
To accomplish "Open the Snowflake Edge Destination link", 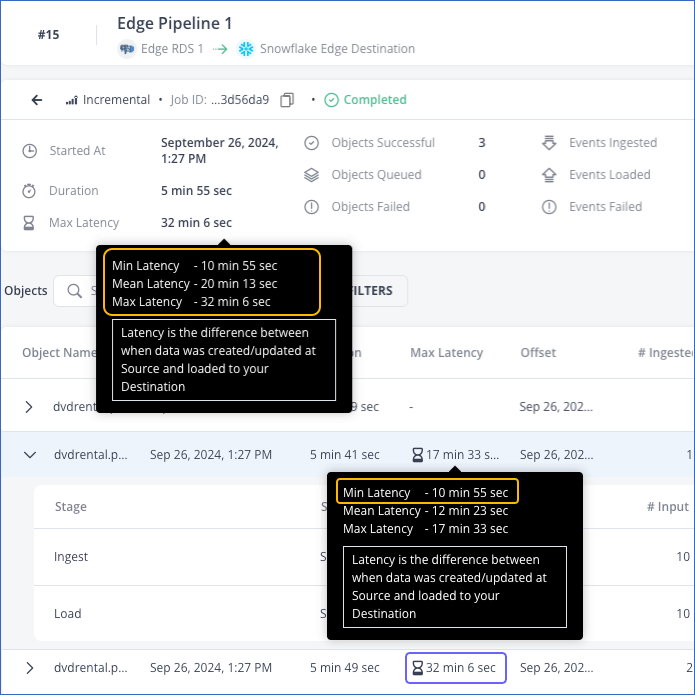I will (x=337, y=49).
